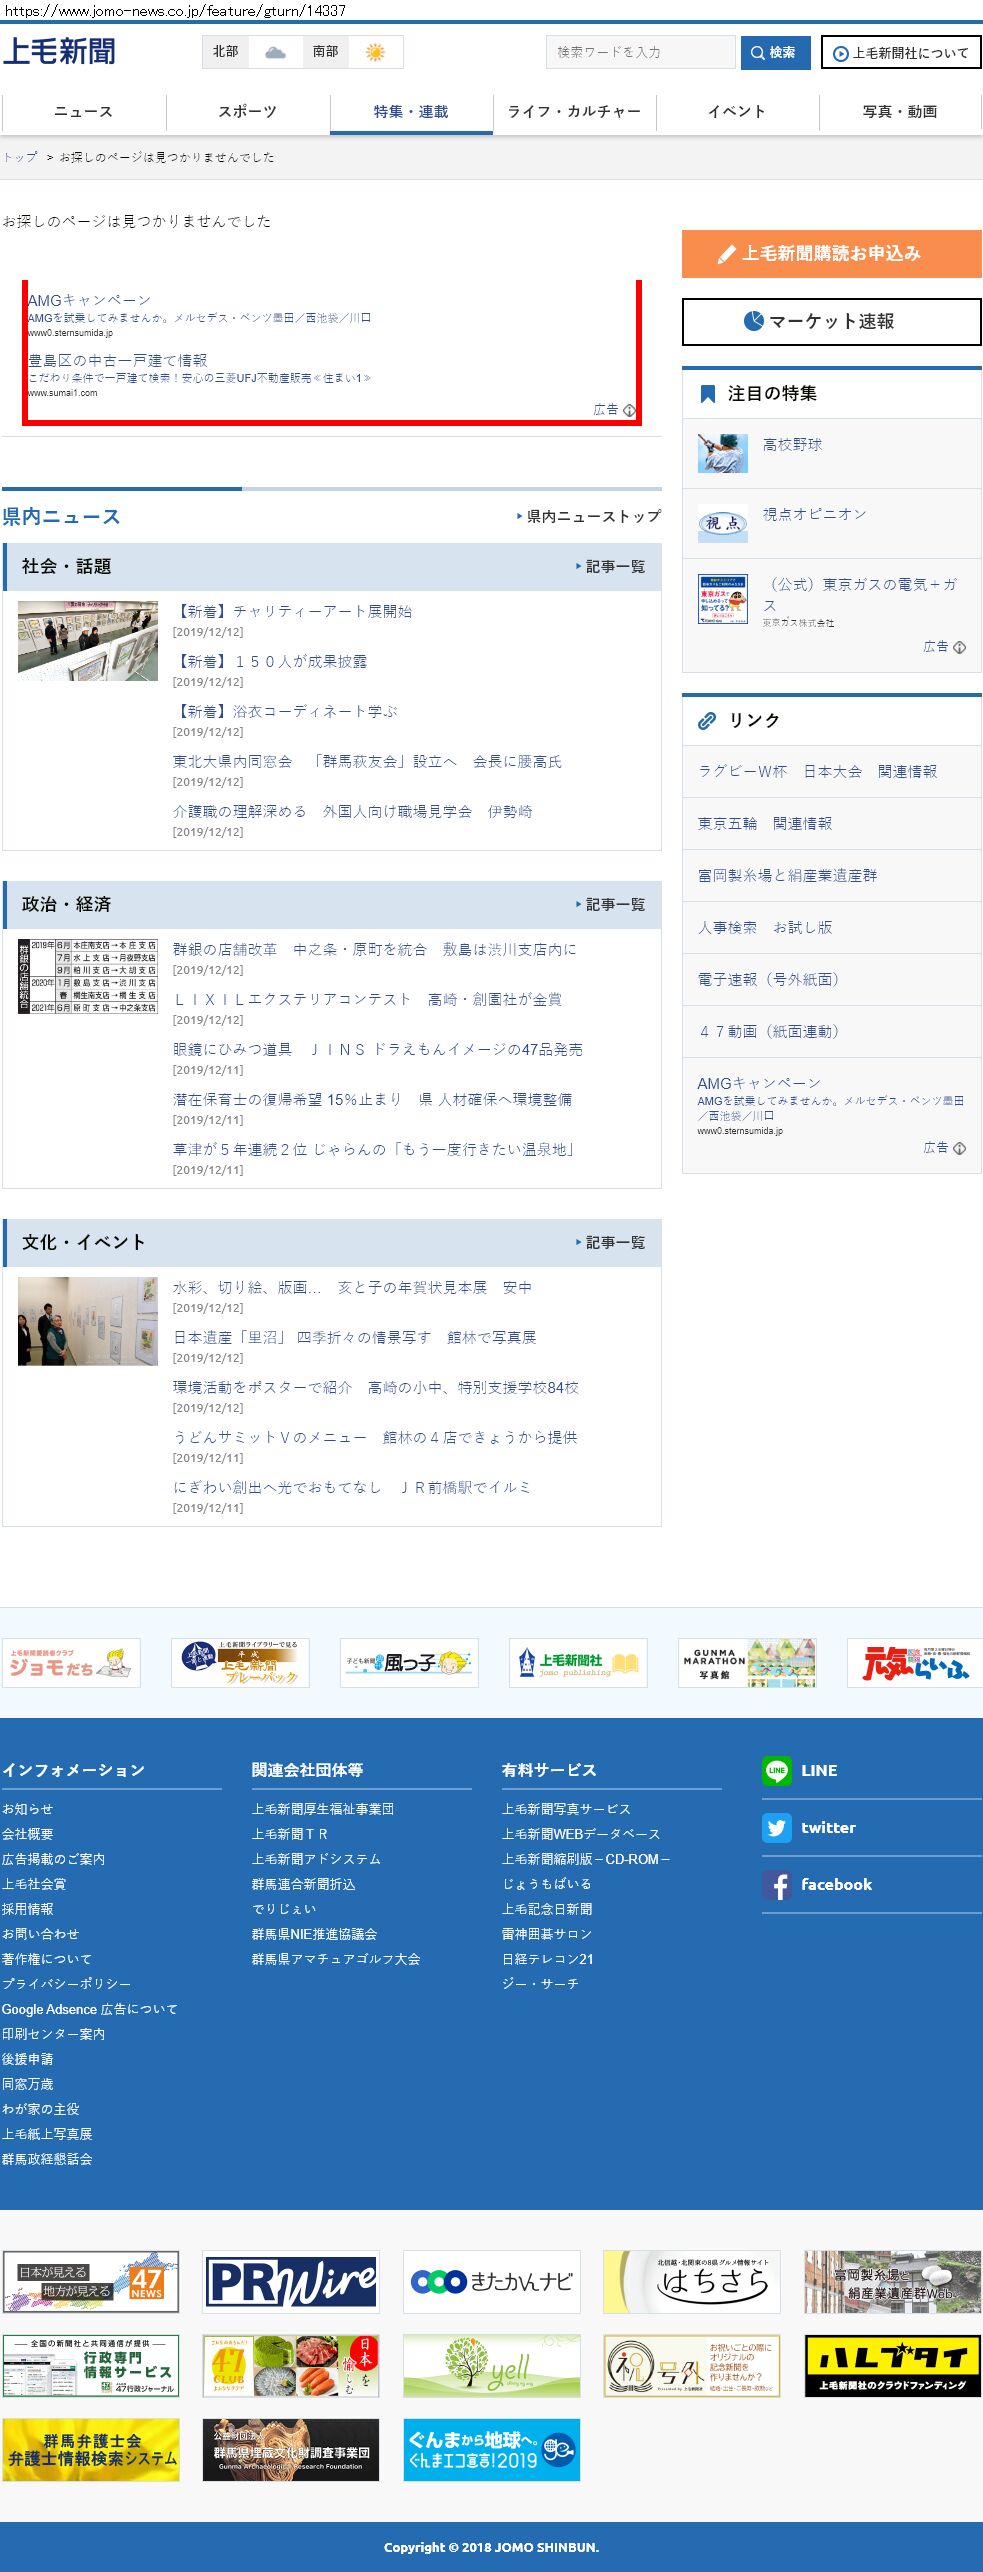Open the スポーツ navigation tab
Image resolution: width=983 pixels, height=2572 pixels.
pos(247,111)
